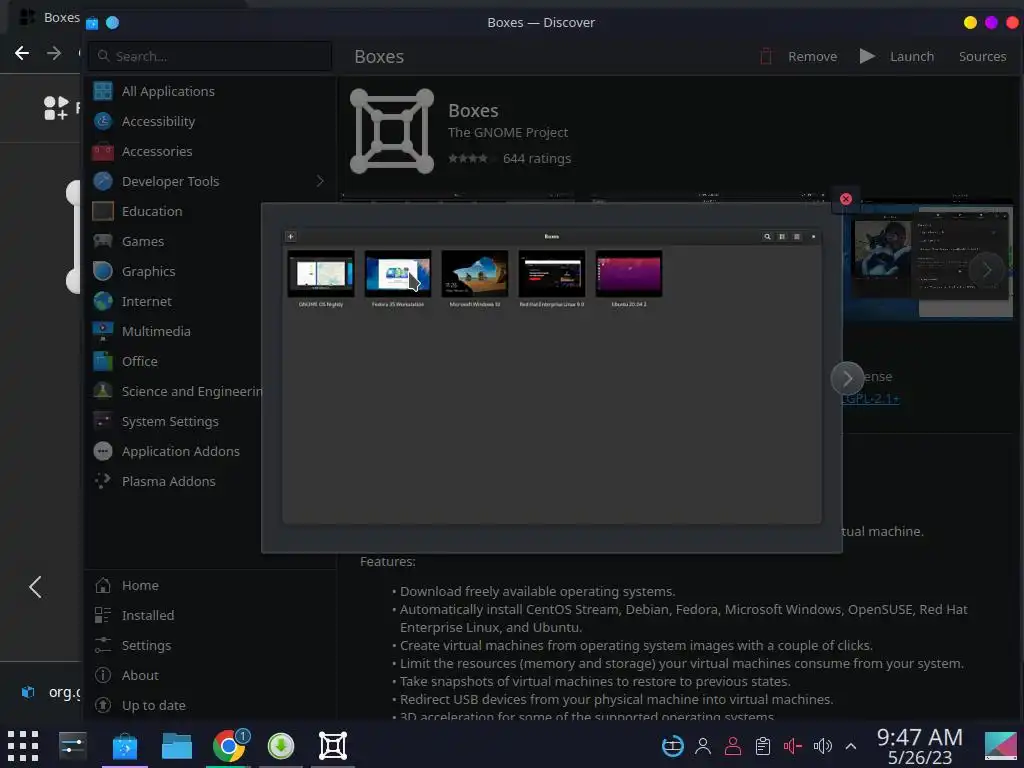Click the muted microphone tray icon
The image size is (1024, 768).
pyautogui.click(x=792, y=746)
